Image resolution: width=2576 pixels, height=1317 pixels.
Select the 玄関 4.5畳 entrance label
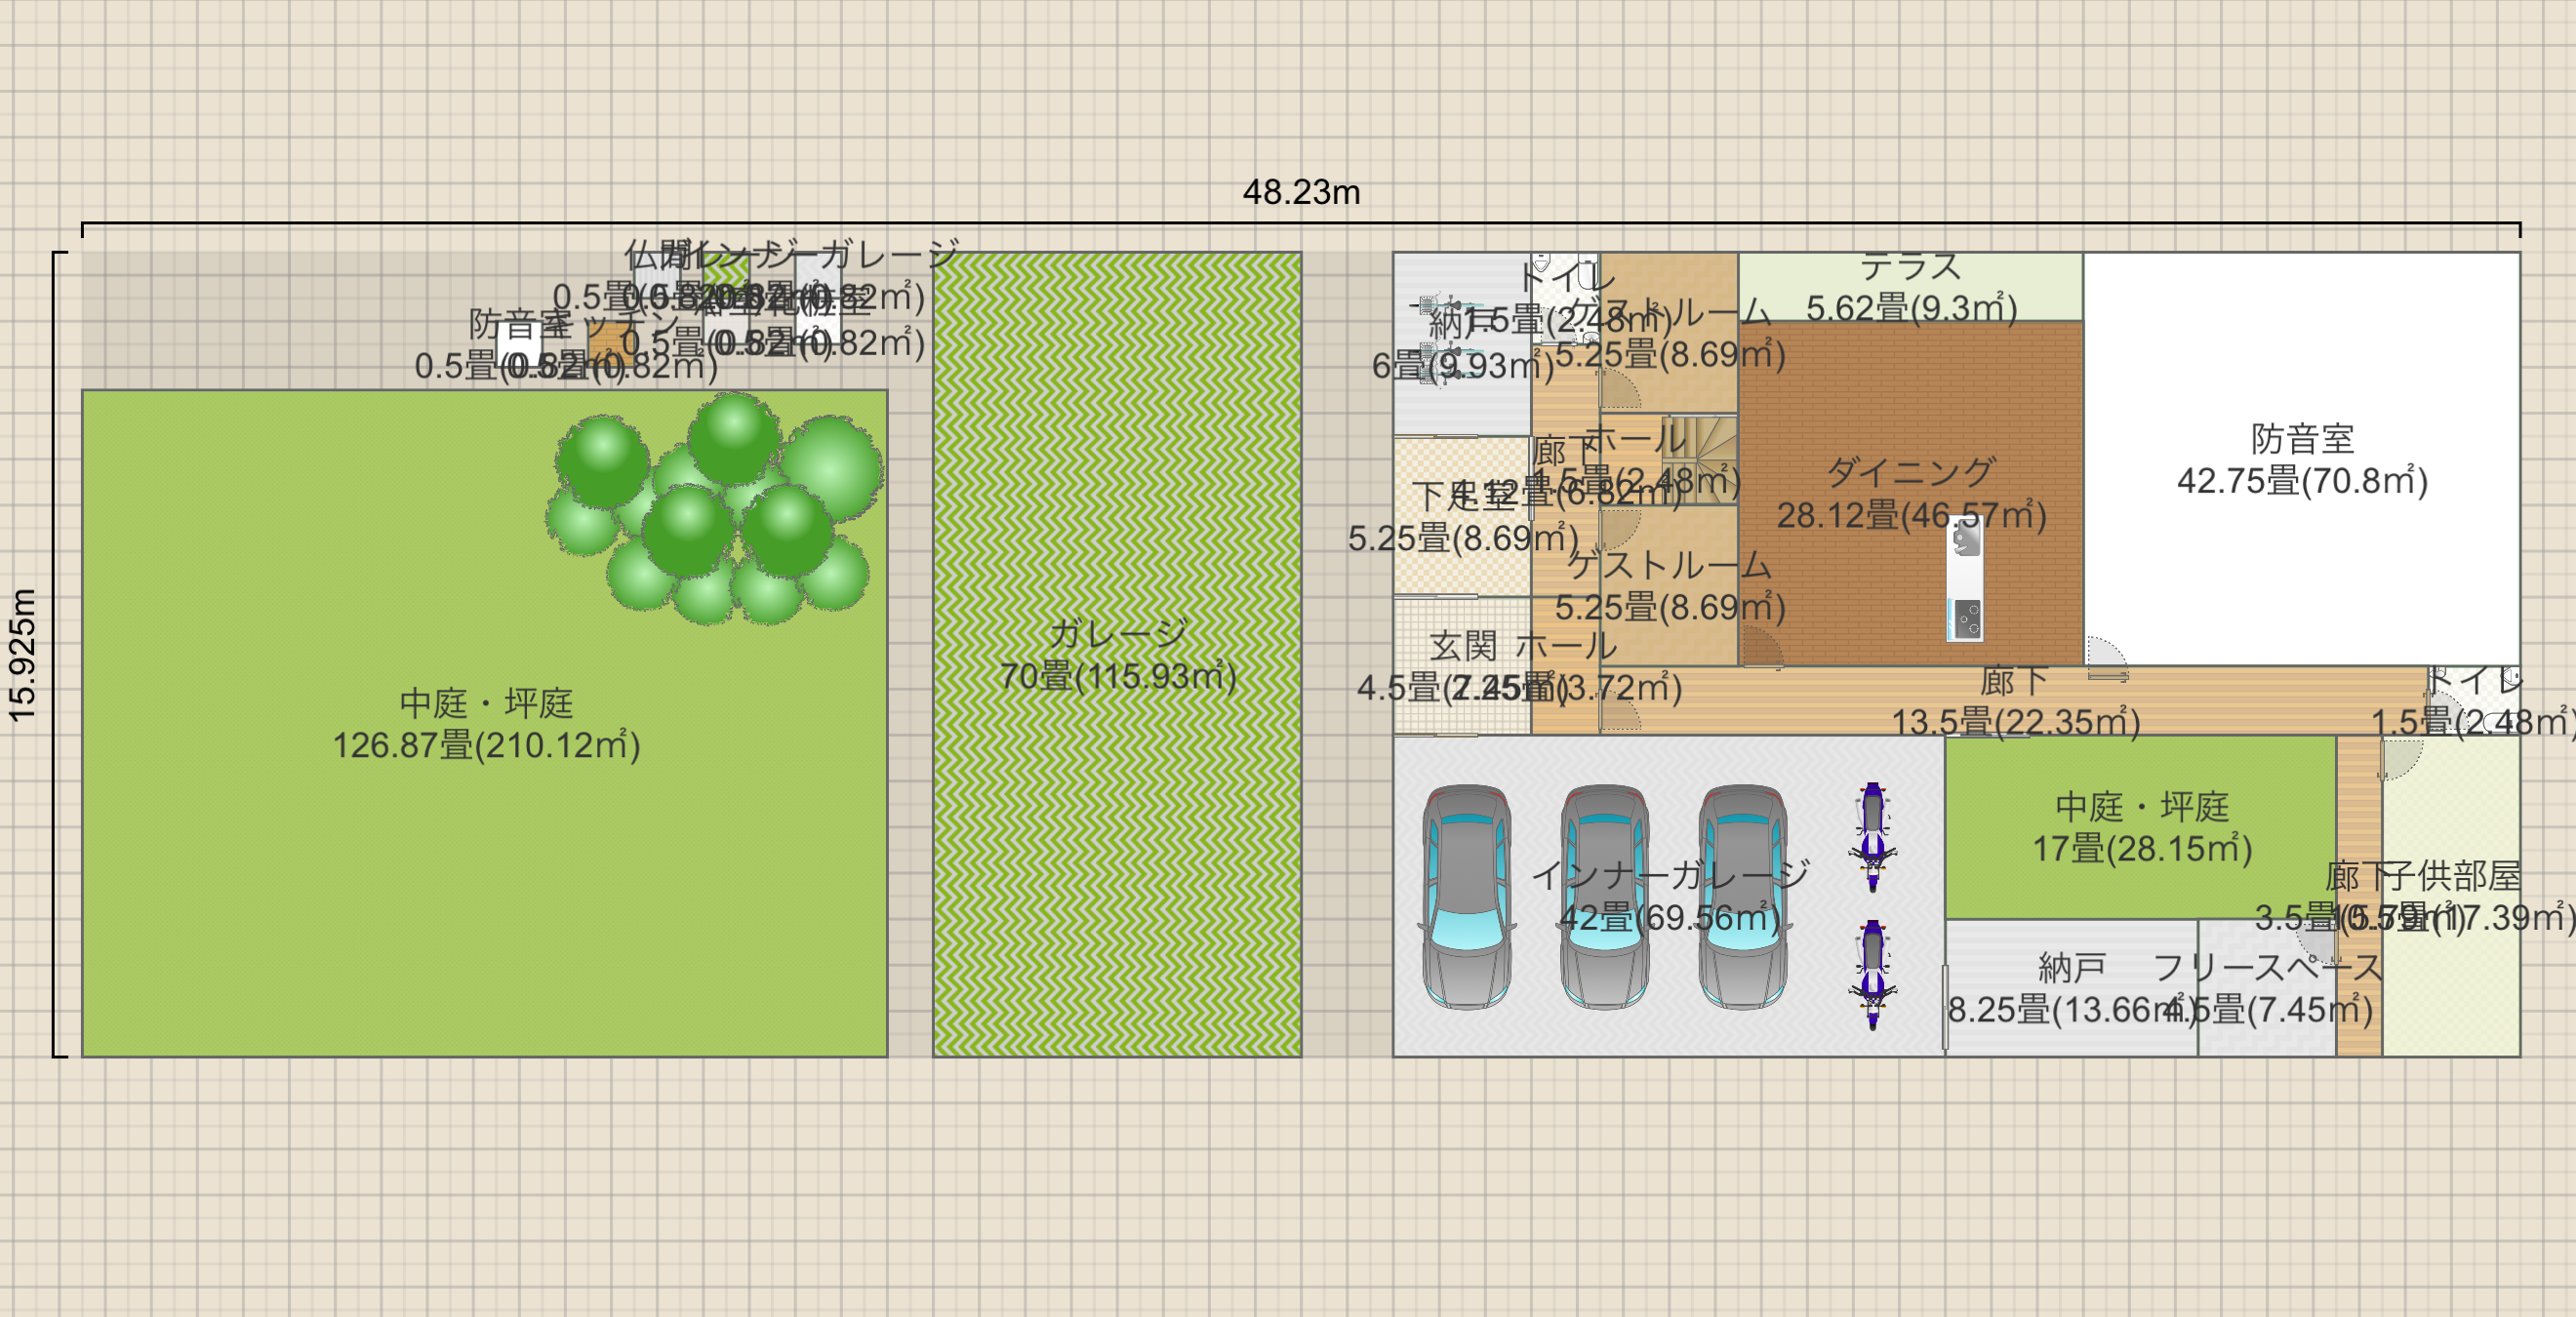(x=1463, y=666)
